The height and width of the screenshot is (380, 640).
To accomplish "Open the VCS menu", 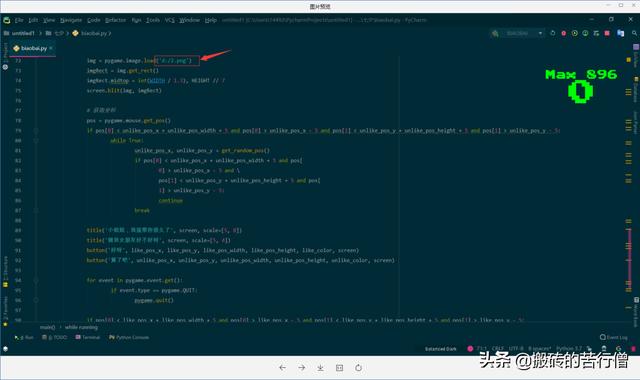I will coord(169,20).
